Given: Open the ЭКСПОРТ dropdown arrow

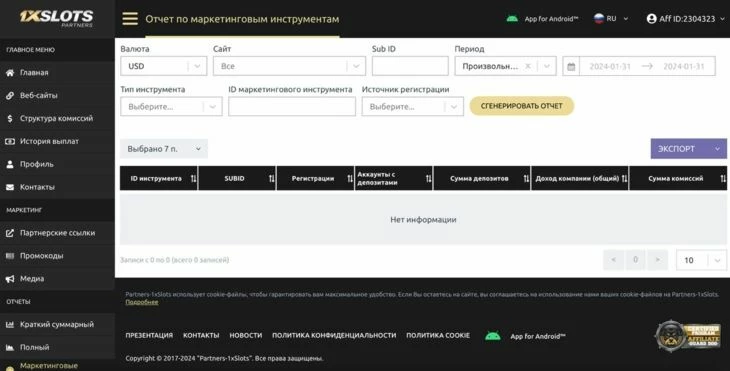Looking at the screenshot, I should click(x=717, y=149).
